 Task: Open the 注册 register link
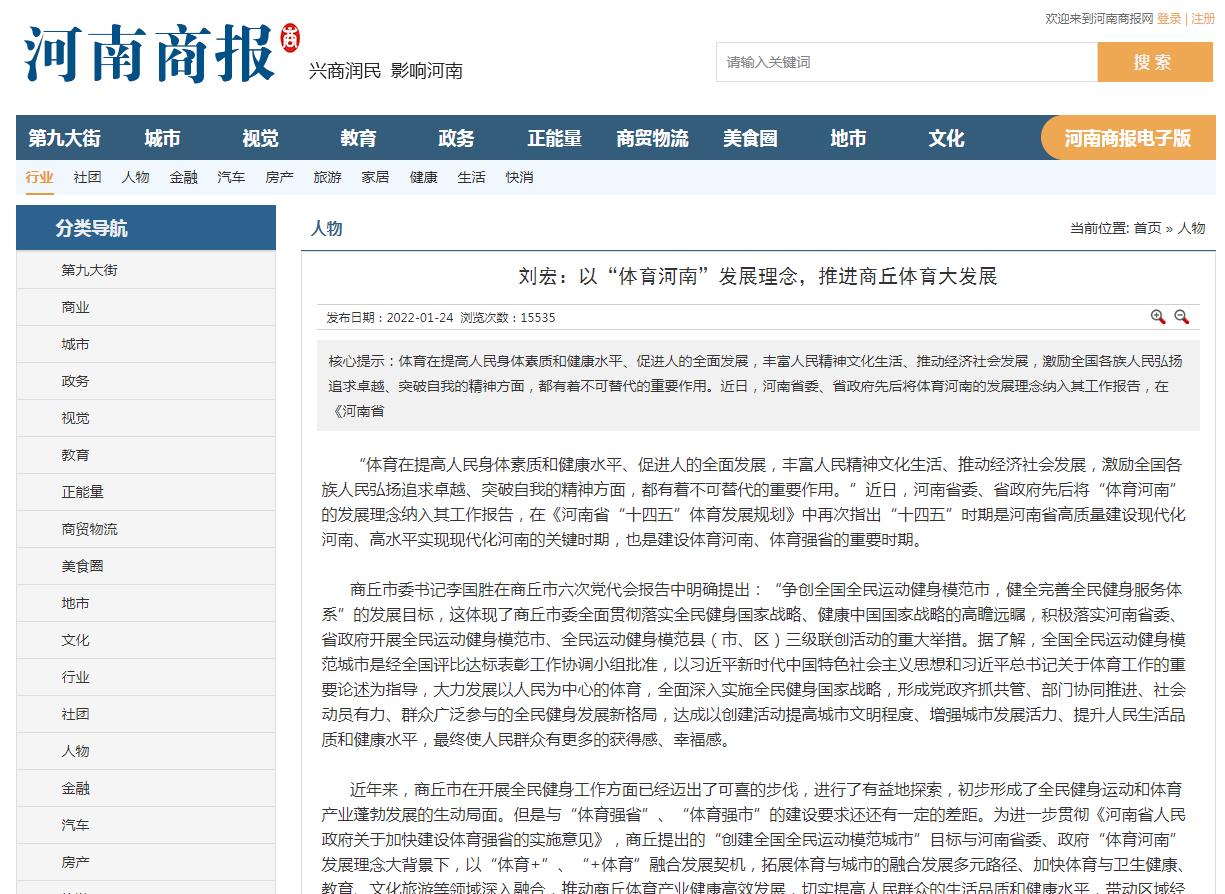tap(1203, 18)
